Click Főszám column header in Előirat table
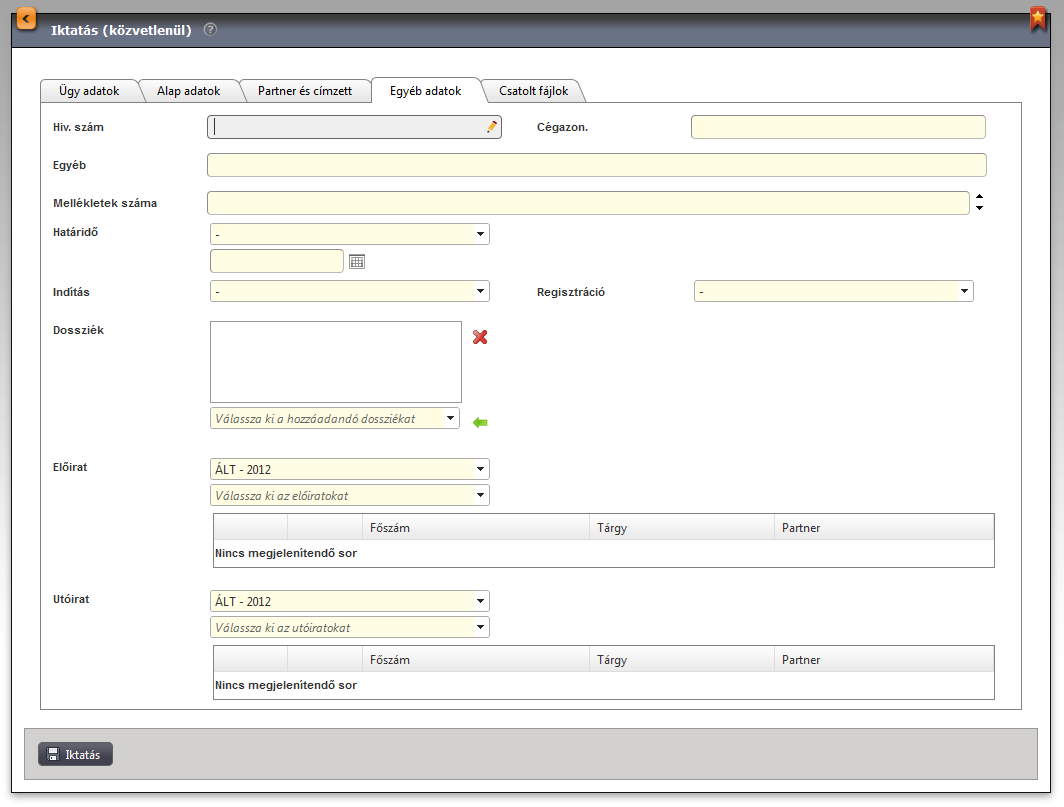Viewport: 1064px width, 807px height. point(476,527)
